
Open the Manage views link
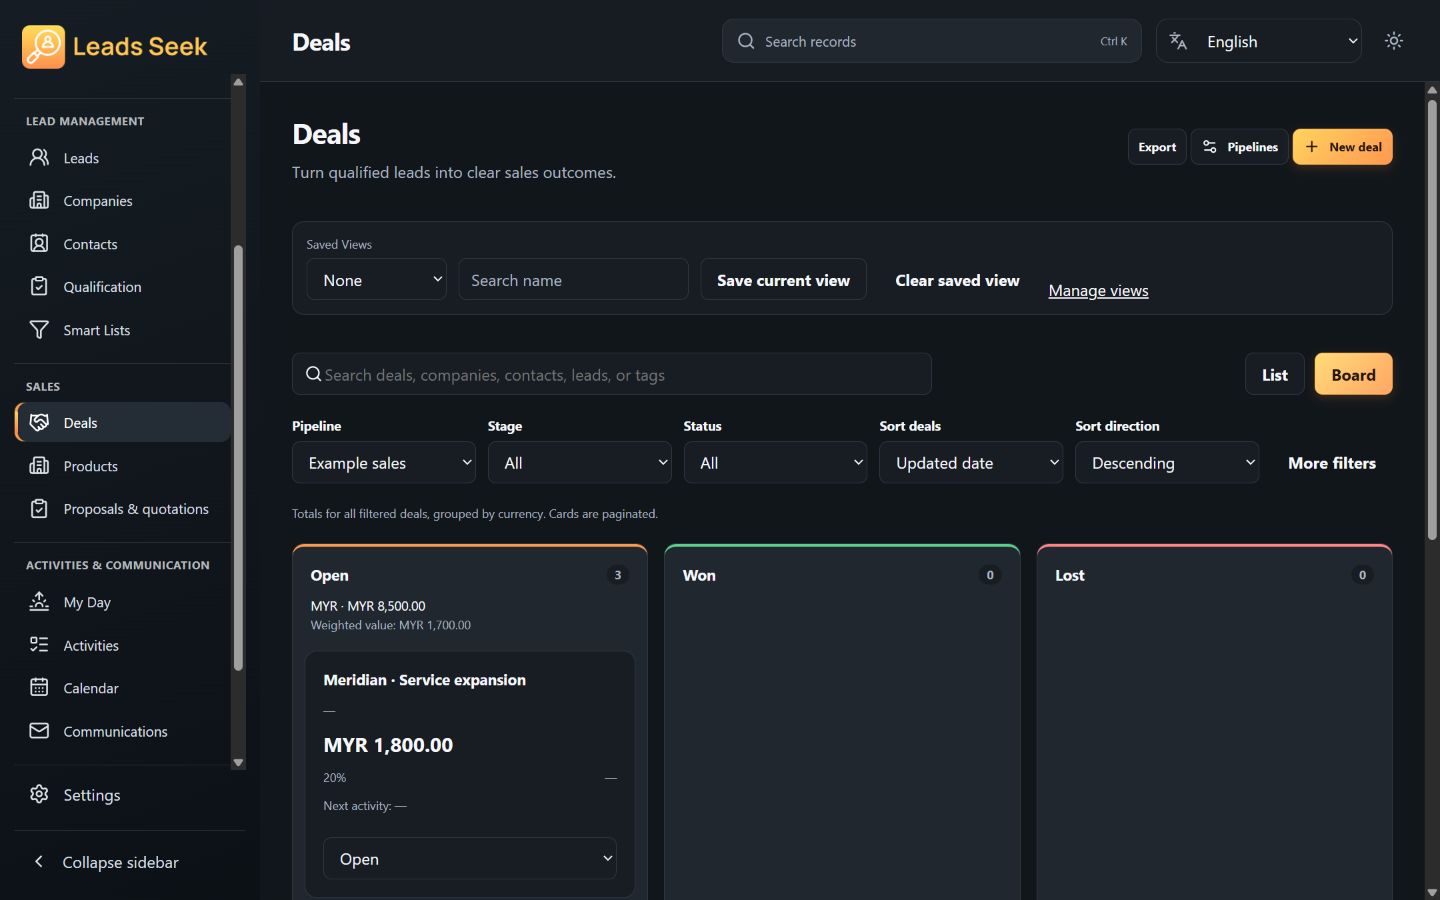(1098, 291)
